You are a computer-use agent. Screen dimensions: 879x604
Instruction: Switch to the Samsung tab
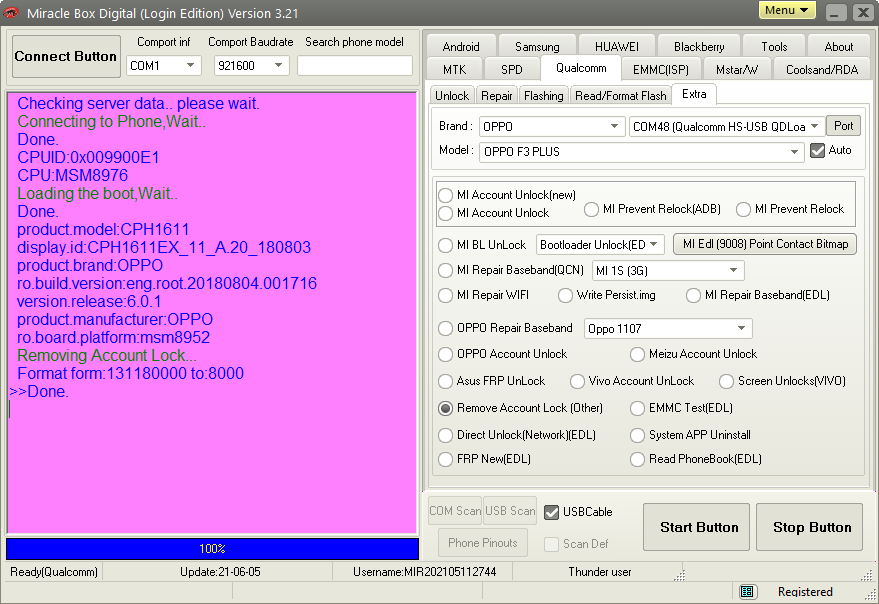coord(537,47)
